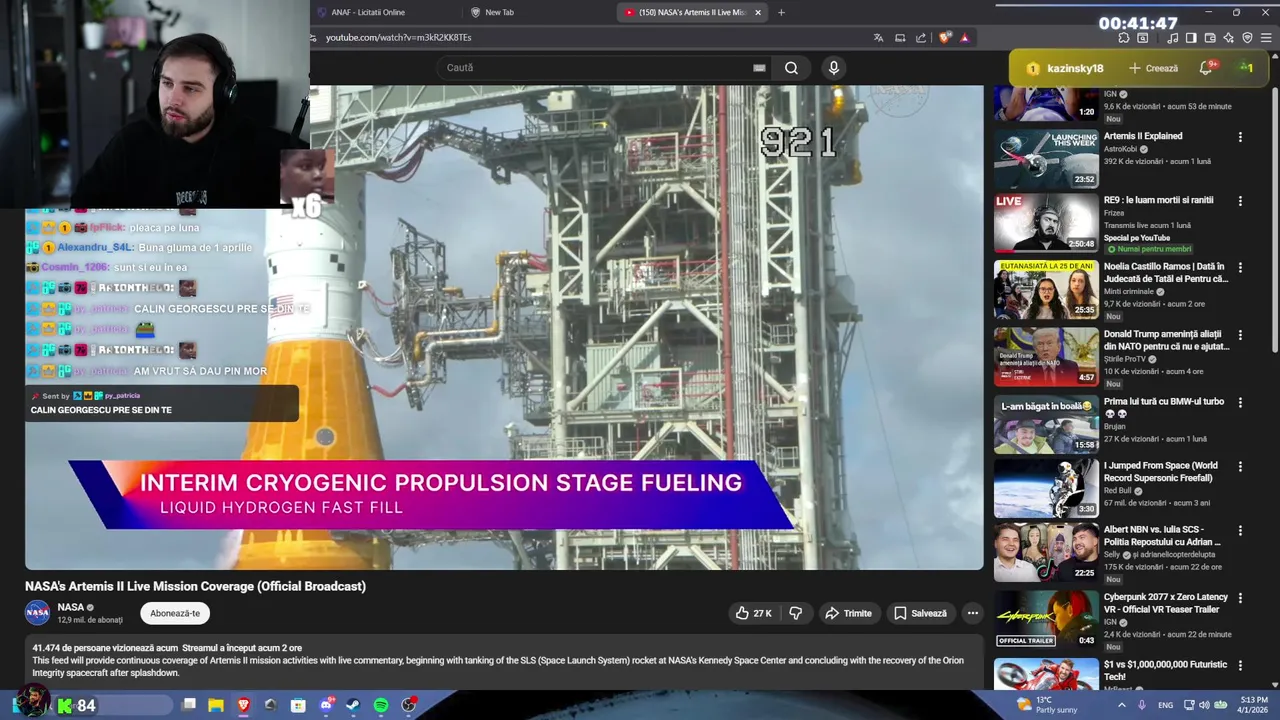
Task: Open Brave Rewards triangle icon
Action: coord(965,38)
